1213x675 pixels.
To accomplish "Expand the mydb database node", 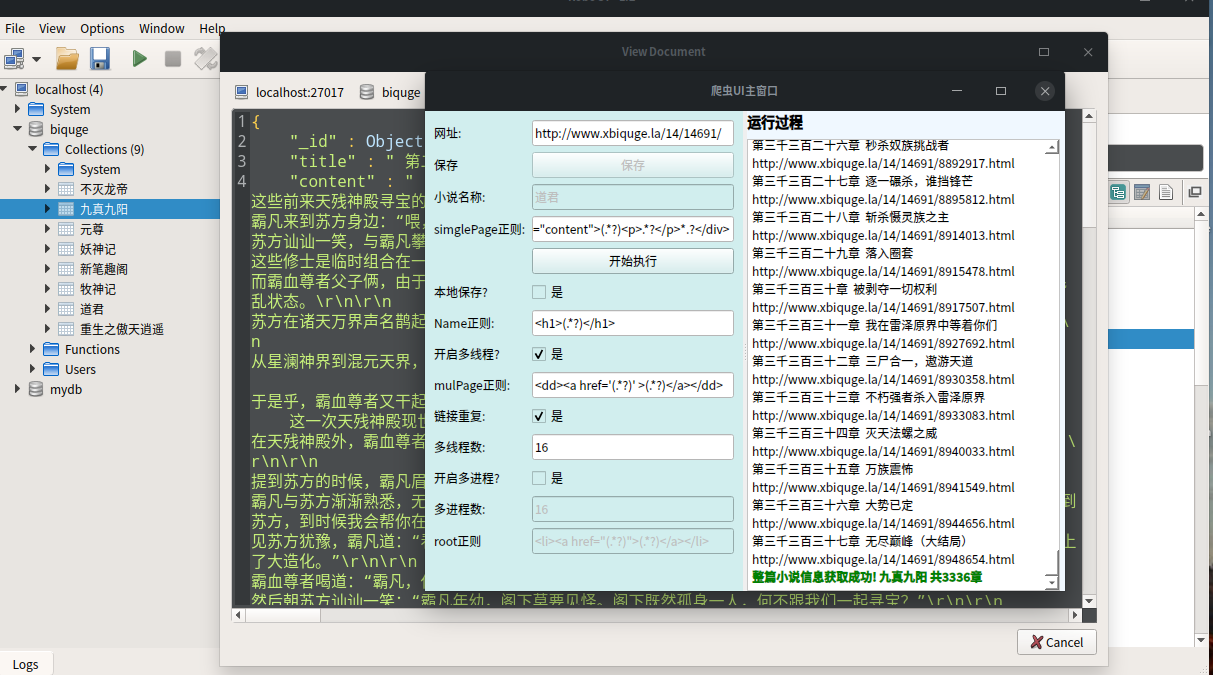I will tap(18, 389).
